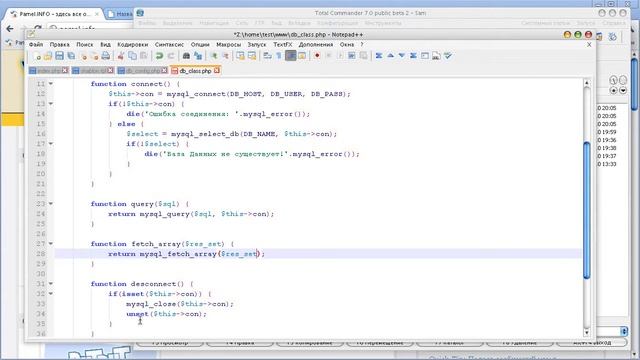Image resolution: width=640 pixels, height=360 pixels.
Task: Click the 13:33 file entry in Total Commander
Action: (x=607, y=164)
